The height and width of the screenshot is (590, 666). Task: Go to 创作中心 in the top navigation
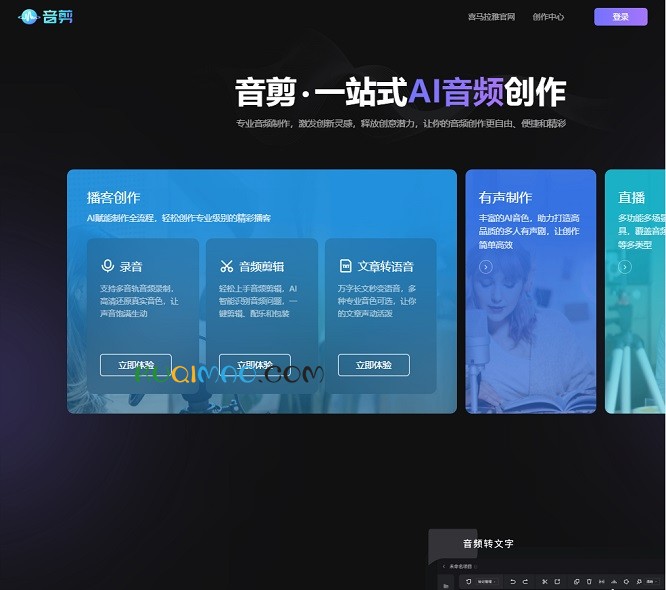click(x=548, y=17)
